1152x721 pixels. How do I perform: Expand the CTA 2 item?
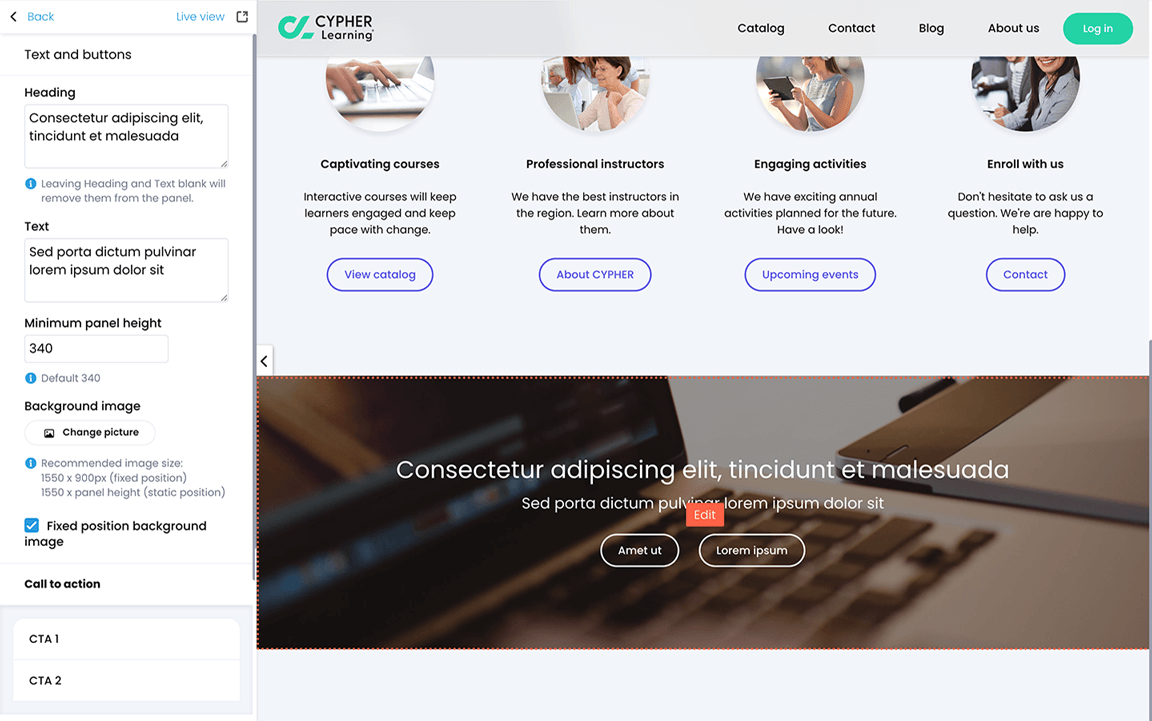[x=126, y=681]
